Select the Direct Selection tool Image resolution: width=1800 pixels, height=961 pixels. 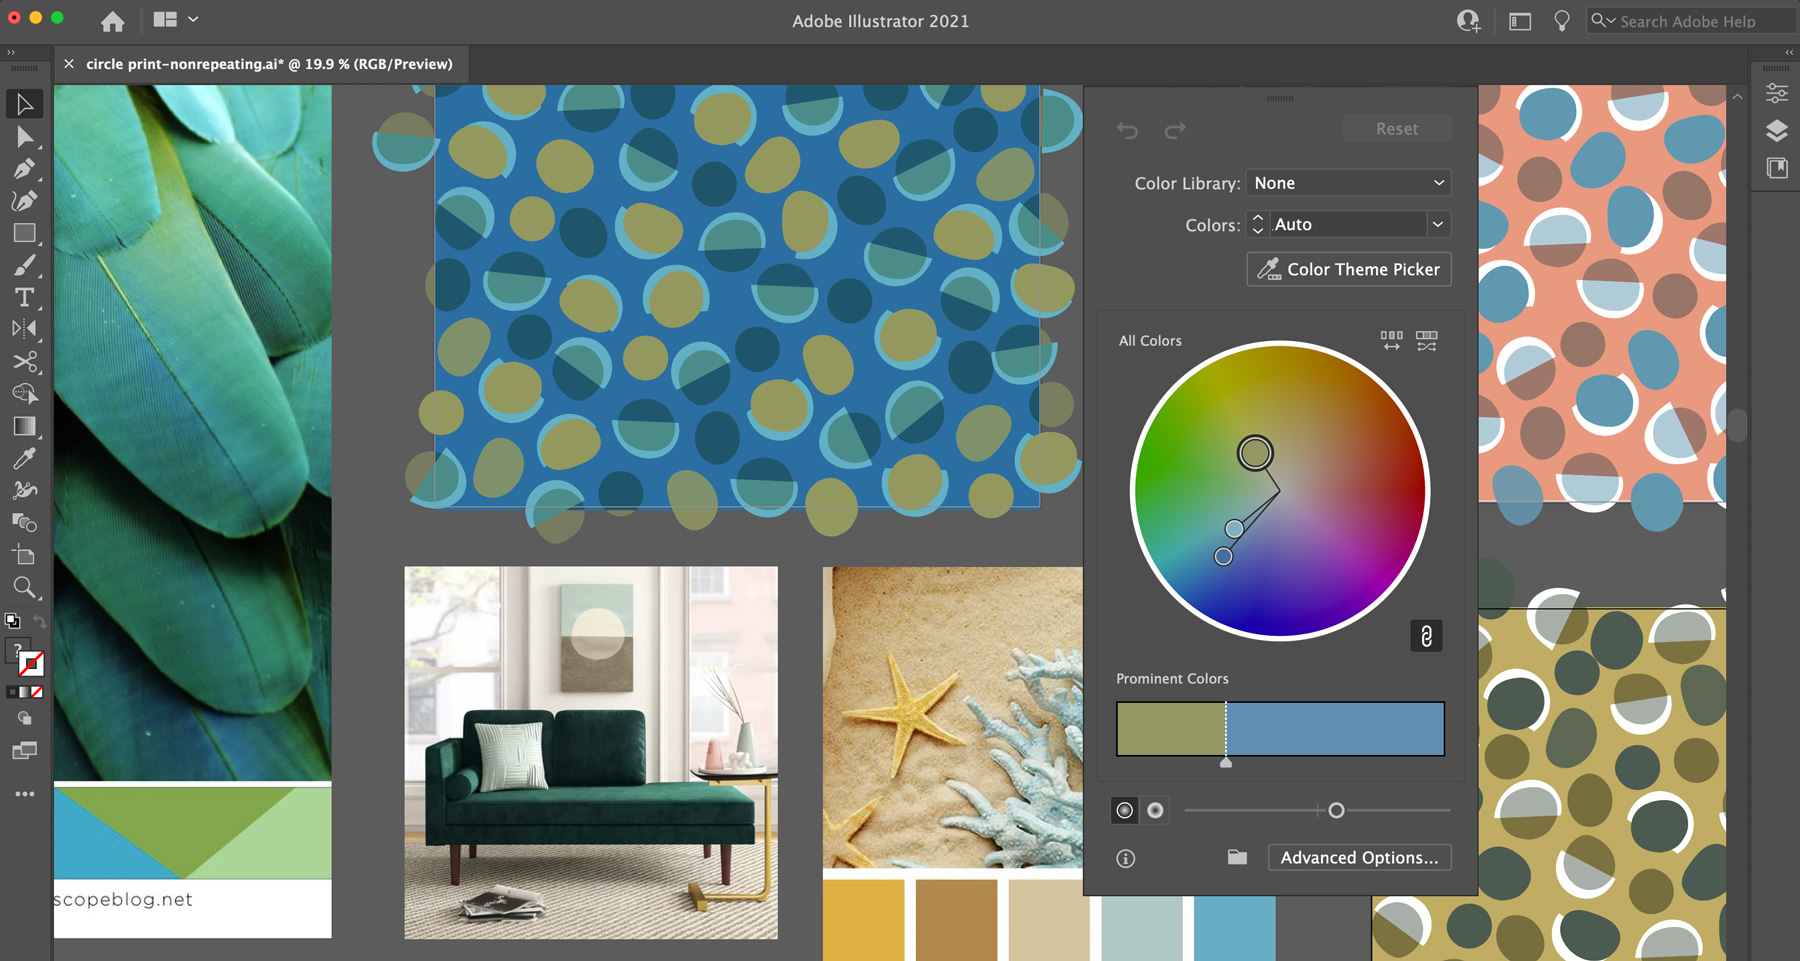(25, 136)
